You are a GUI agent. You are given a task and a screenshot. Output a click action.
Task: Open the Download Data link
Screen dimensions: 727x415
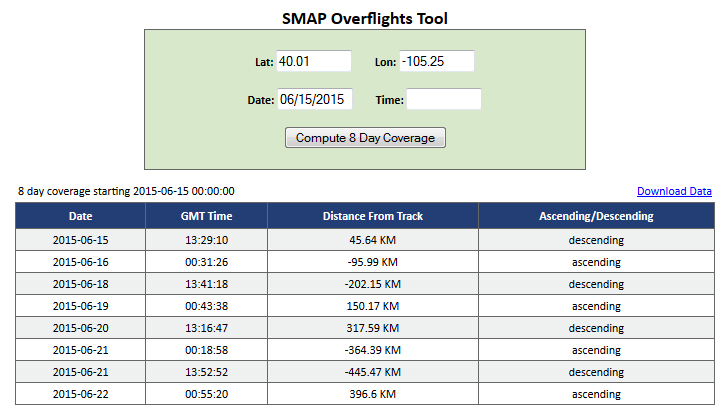pos(674,192)
